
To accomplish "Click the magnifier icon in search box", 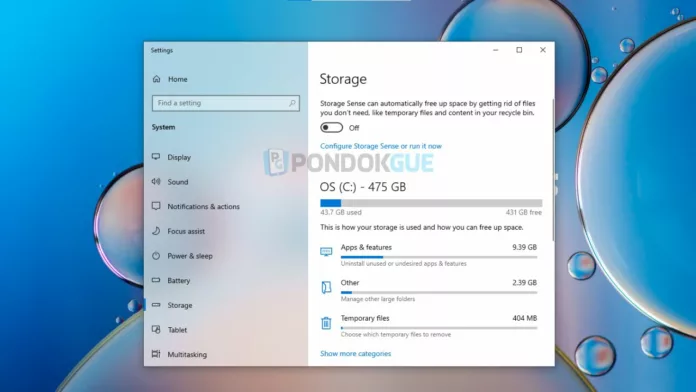I will [x=292, y=103].
